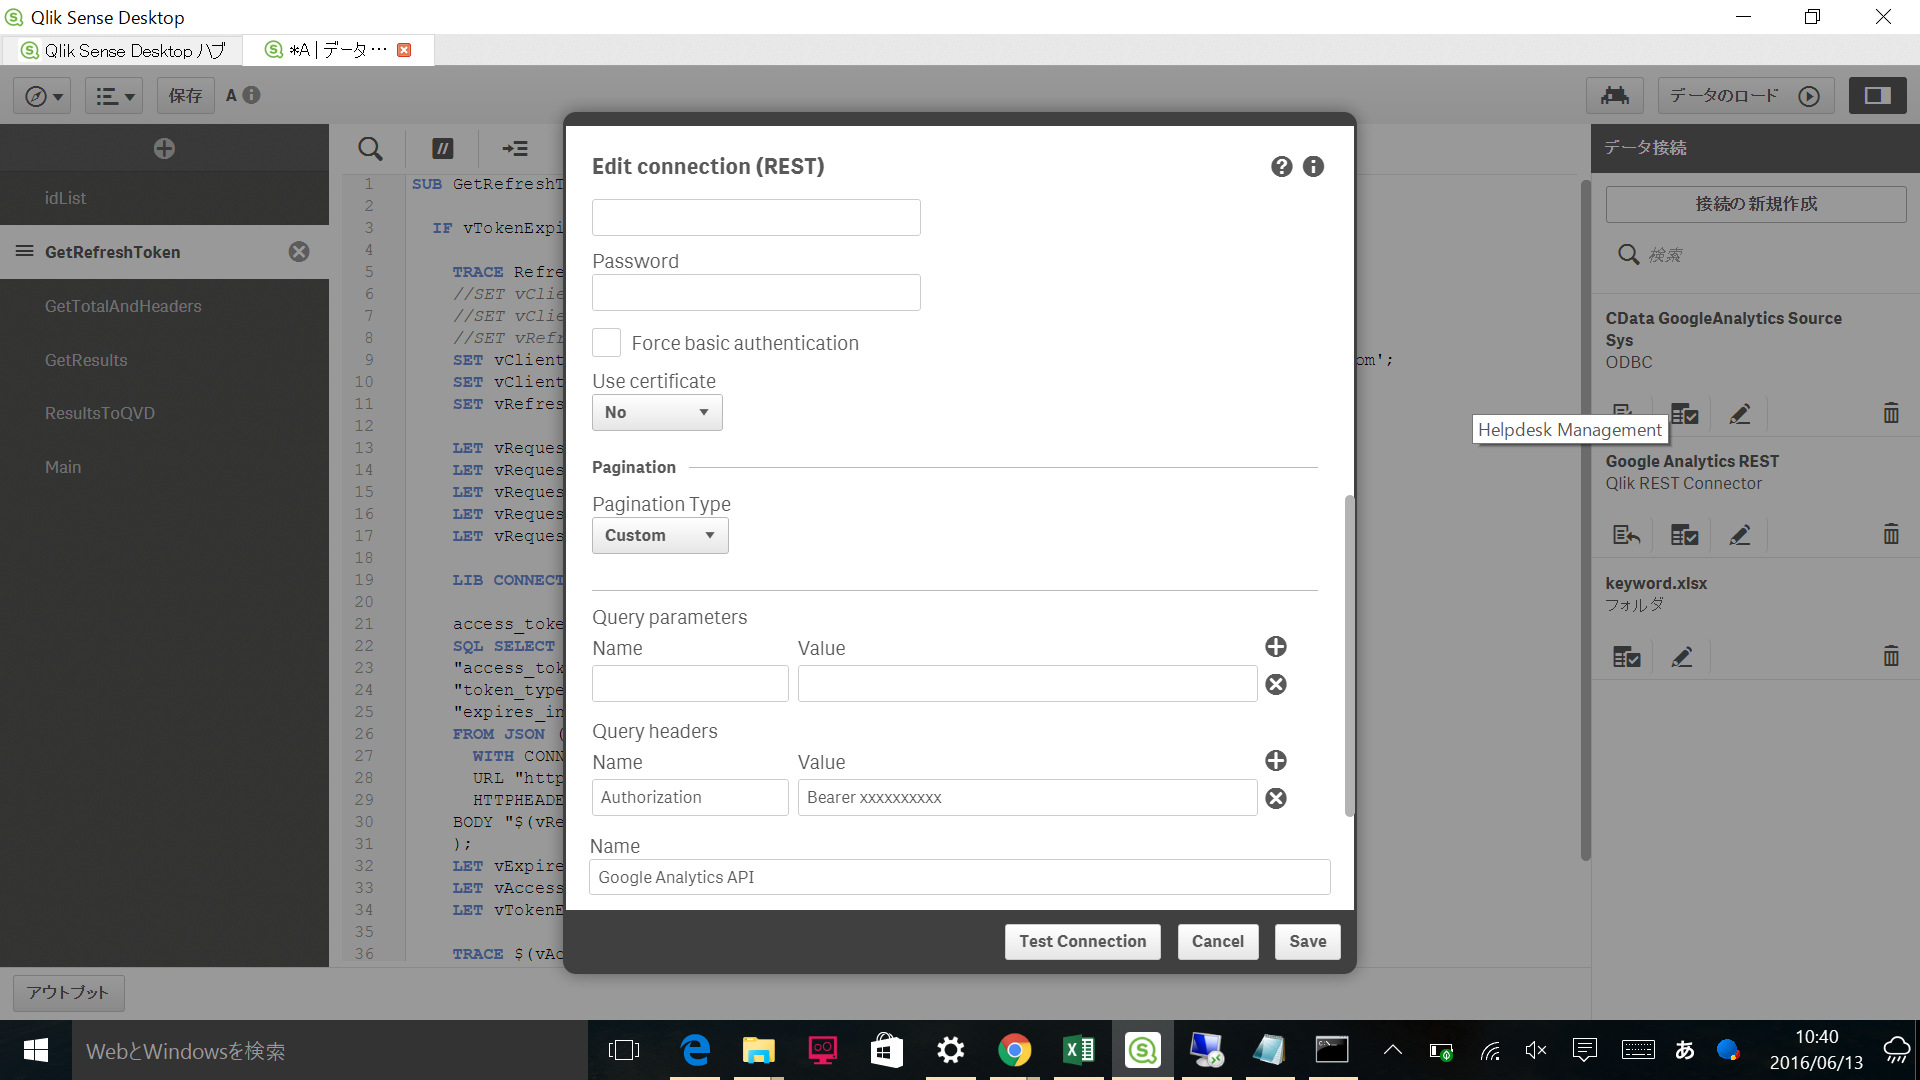Click the dialog vertical scrollbar
The height and width of the screenshot is (1080, 1920).
click(x=1349, y=655)
